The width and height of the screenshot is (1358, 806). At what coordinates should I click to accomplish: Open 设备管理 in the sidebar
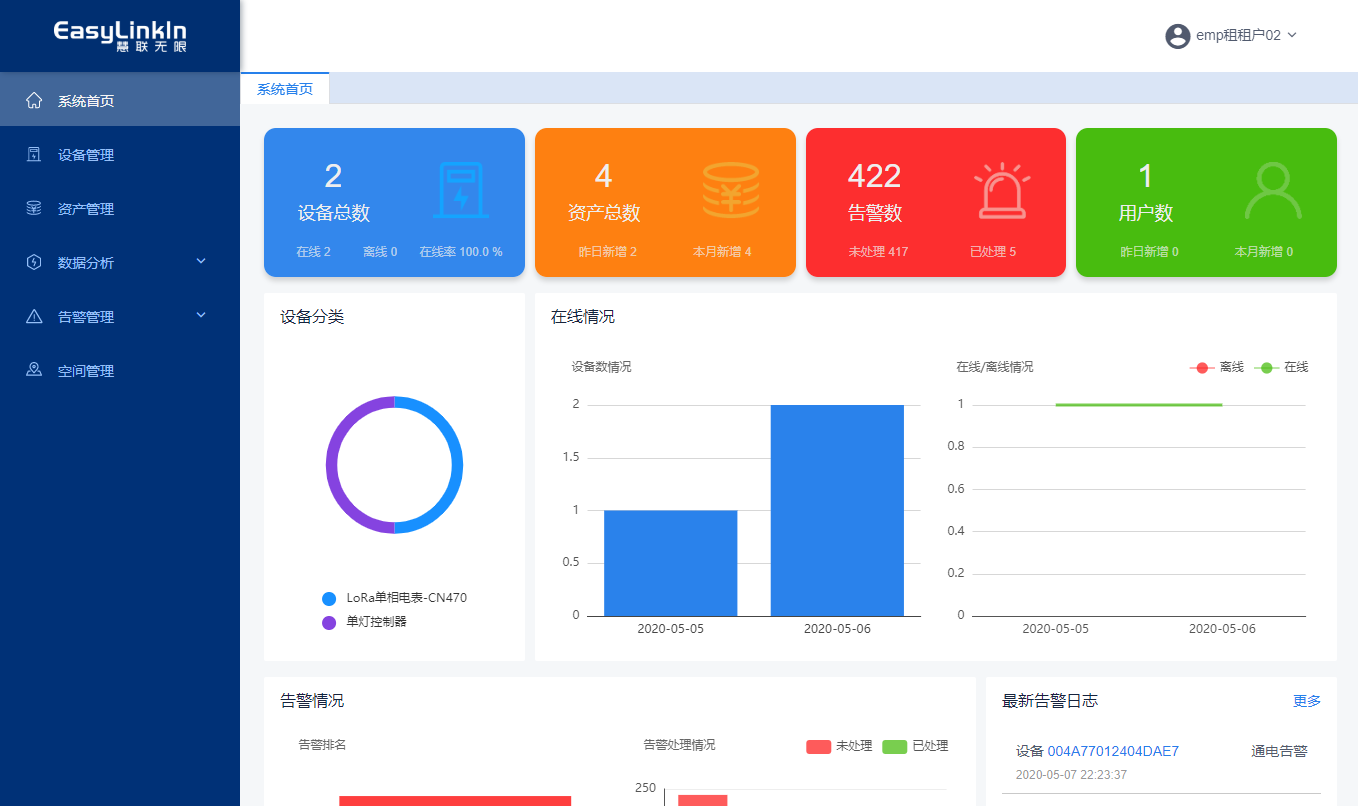pos(120,154)
